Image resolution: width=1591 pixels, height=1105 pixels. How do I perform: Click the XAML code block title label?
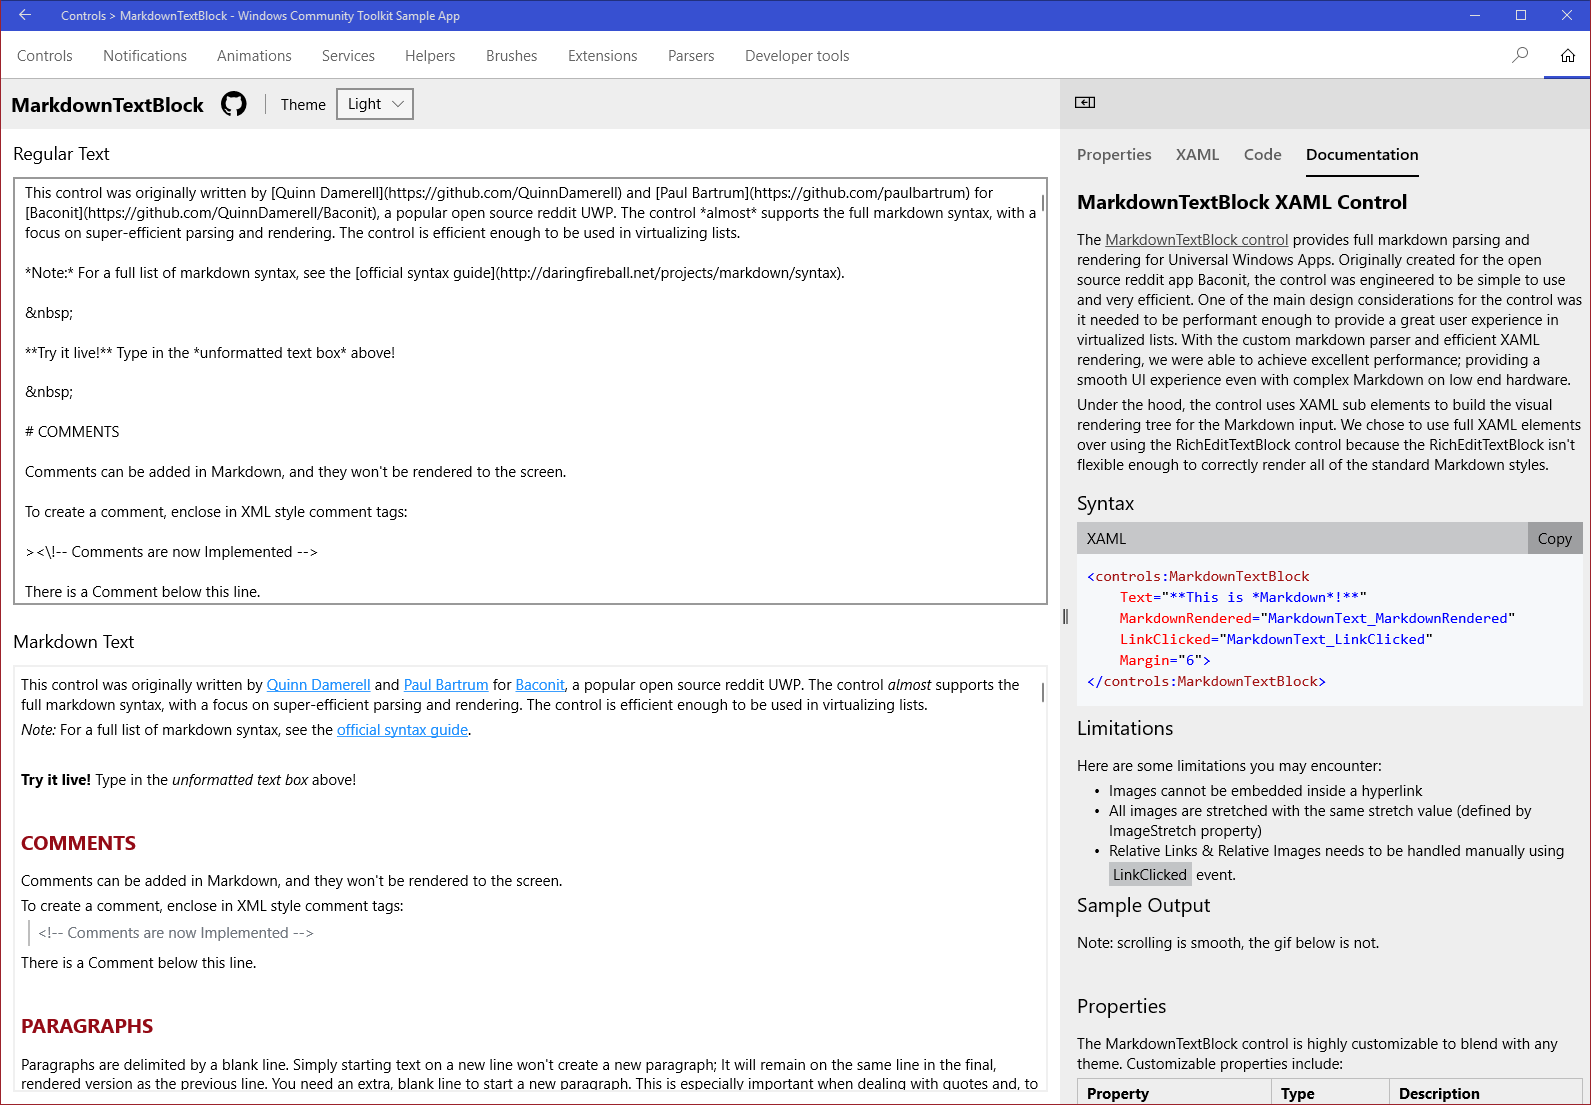pyautogui.click(x=1106, y=538)
